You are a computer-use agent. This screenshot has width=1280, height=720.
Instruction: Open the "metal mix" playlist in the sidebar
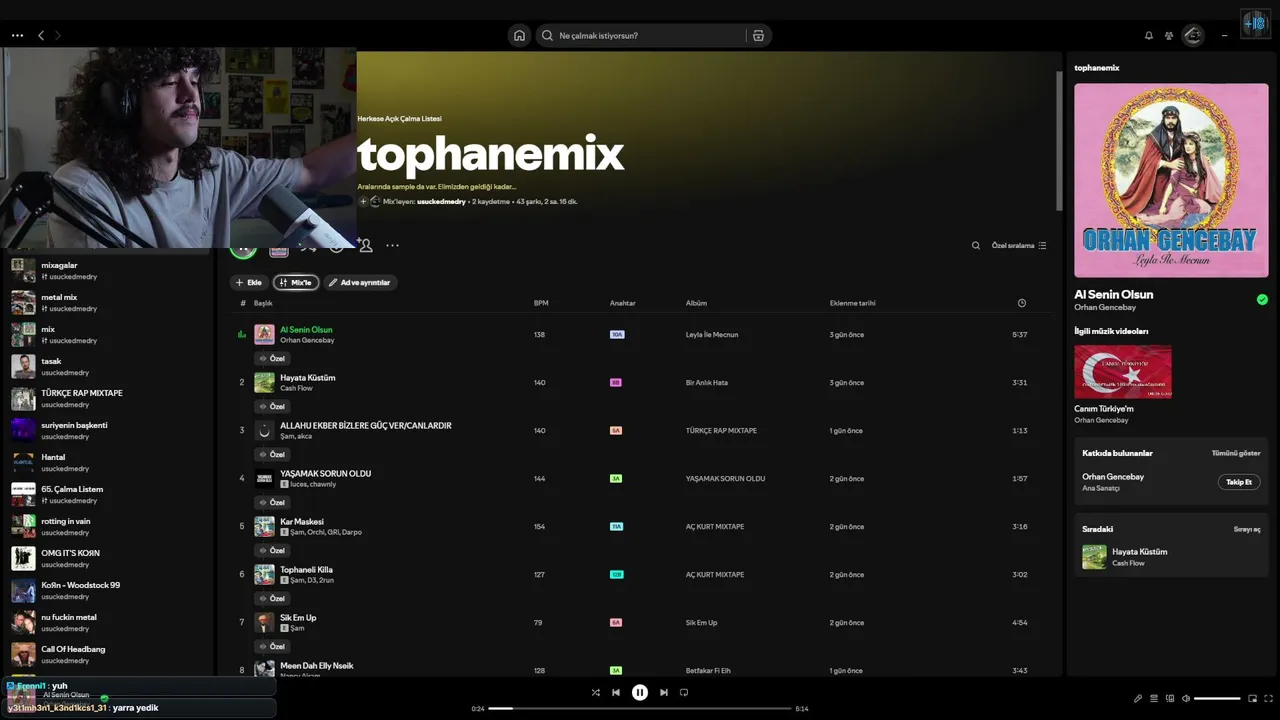pyautogui.click(x=107, y=302)
